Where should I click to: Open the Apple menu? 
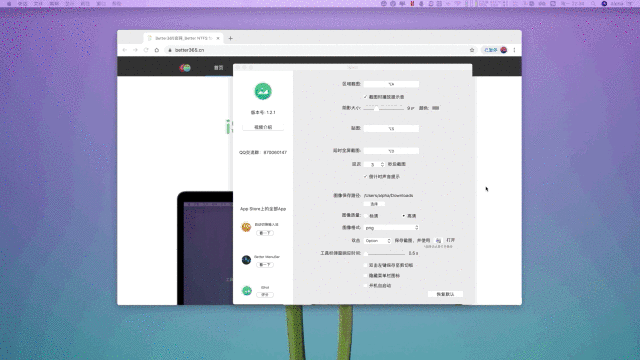(x=9, y=4)
